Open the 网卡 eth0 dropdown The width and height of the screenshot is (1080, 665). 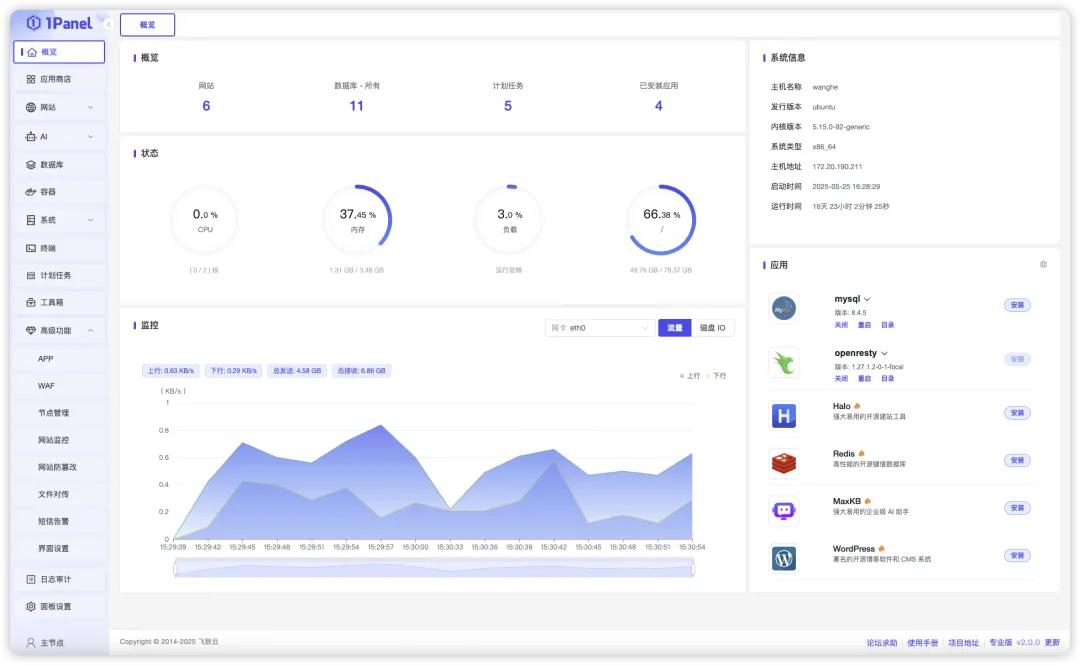(600, 328)
